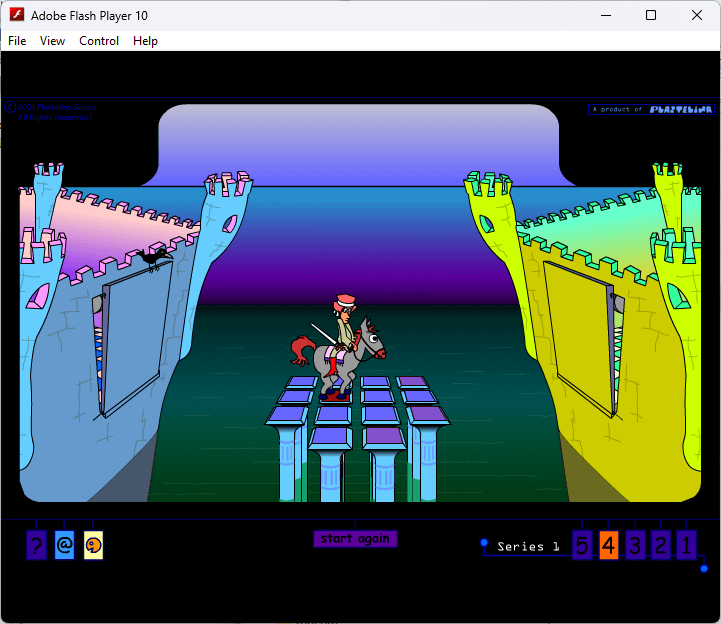The width and height of the screenshot is (721, 624).
Task: Click the front-row purple tile on the right
Action: click(384, 438)
